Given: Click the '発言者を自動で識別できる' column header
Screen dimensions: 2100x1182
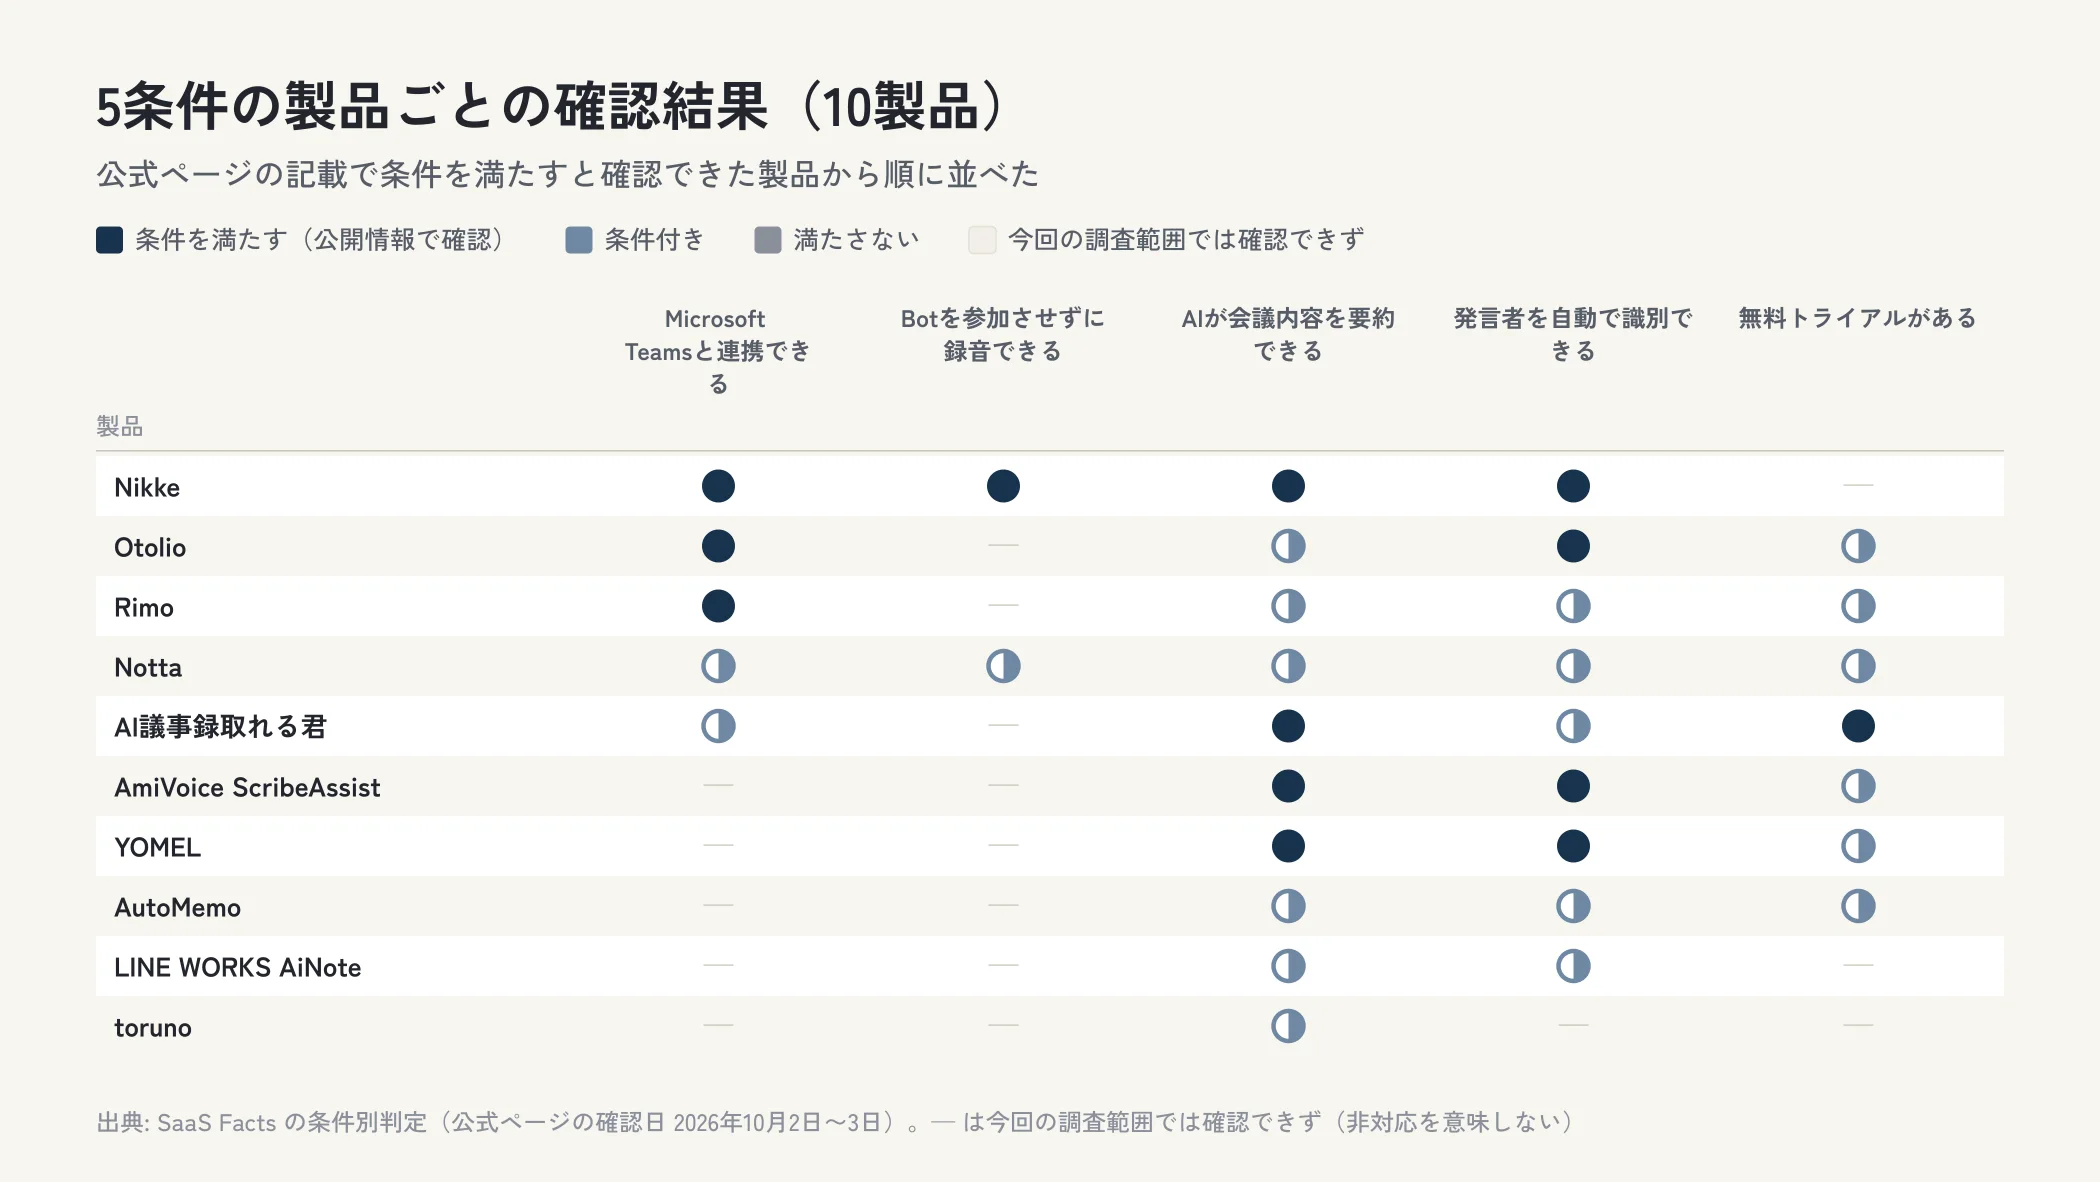Looking at the screenshot, I should coord(1573,334).
